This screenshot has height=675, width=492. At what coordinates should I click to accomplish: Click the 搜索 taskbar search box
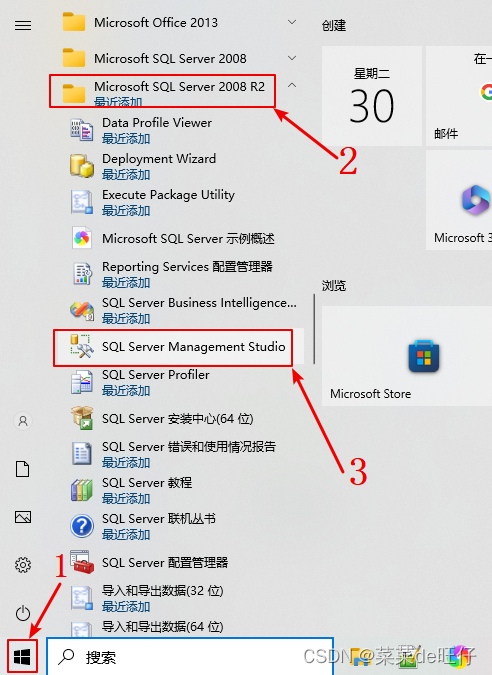[189, 657]
